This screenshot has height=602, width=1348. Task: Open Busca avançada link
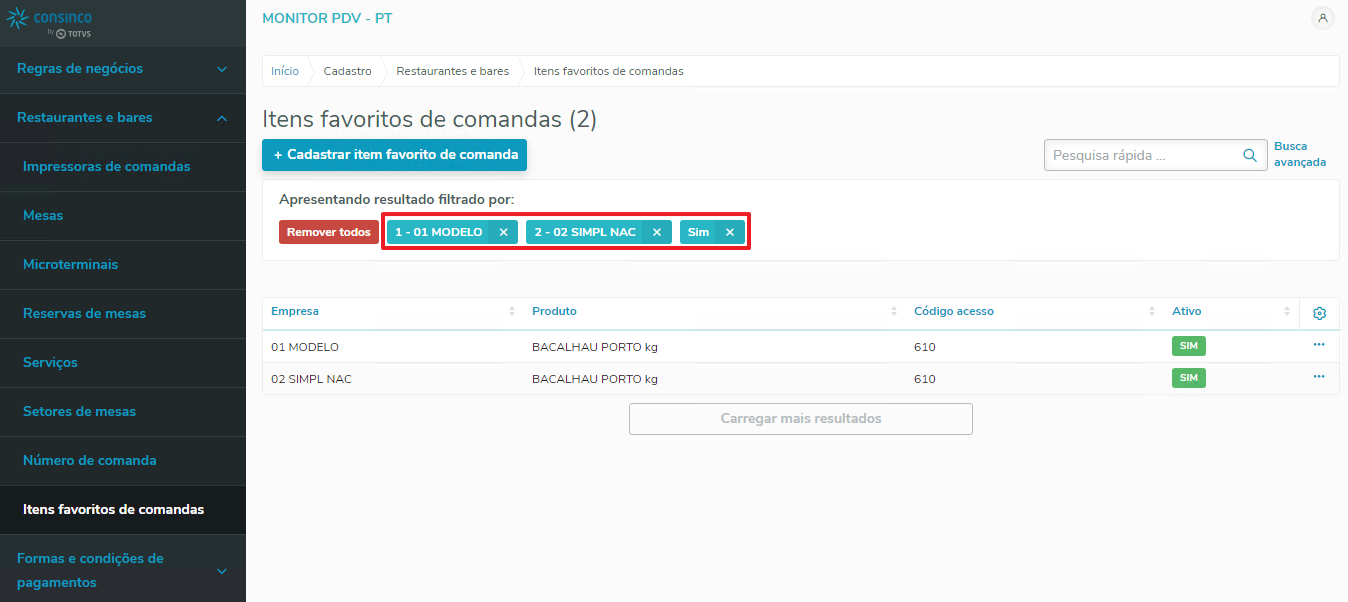tap(1299, 154)
